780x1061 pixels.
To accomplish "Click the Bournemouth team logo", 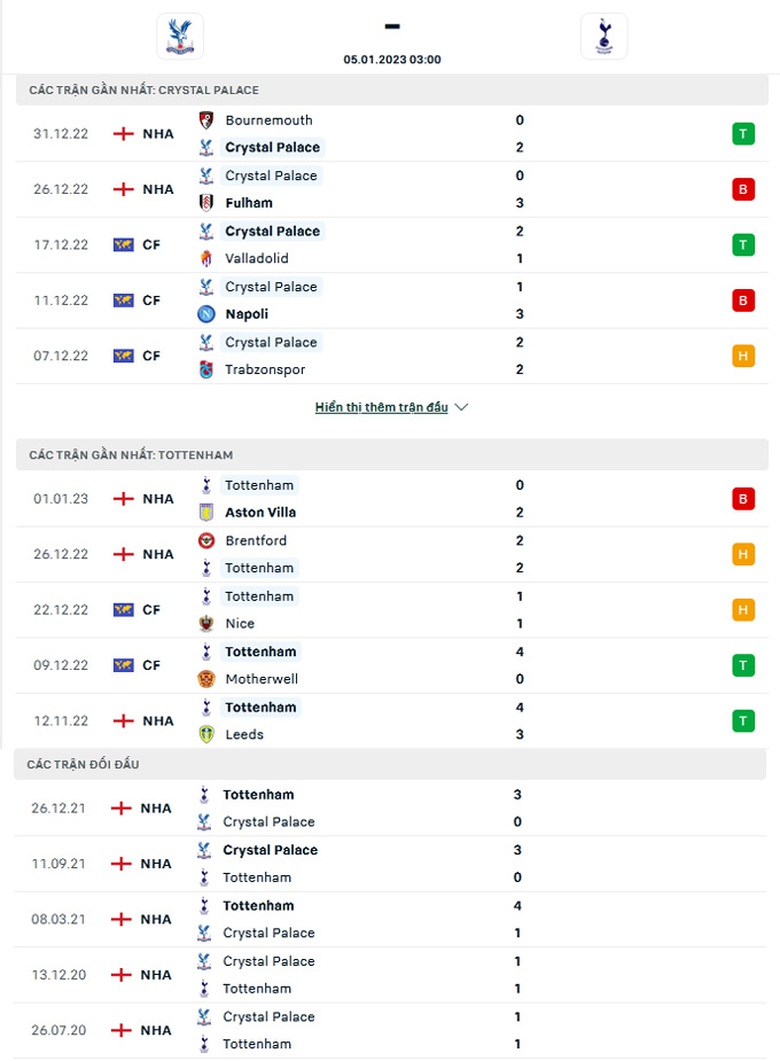I will (x=207, y=120).
